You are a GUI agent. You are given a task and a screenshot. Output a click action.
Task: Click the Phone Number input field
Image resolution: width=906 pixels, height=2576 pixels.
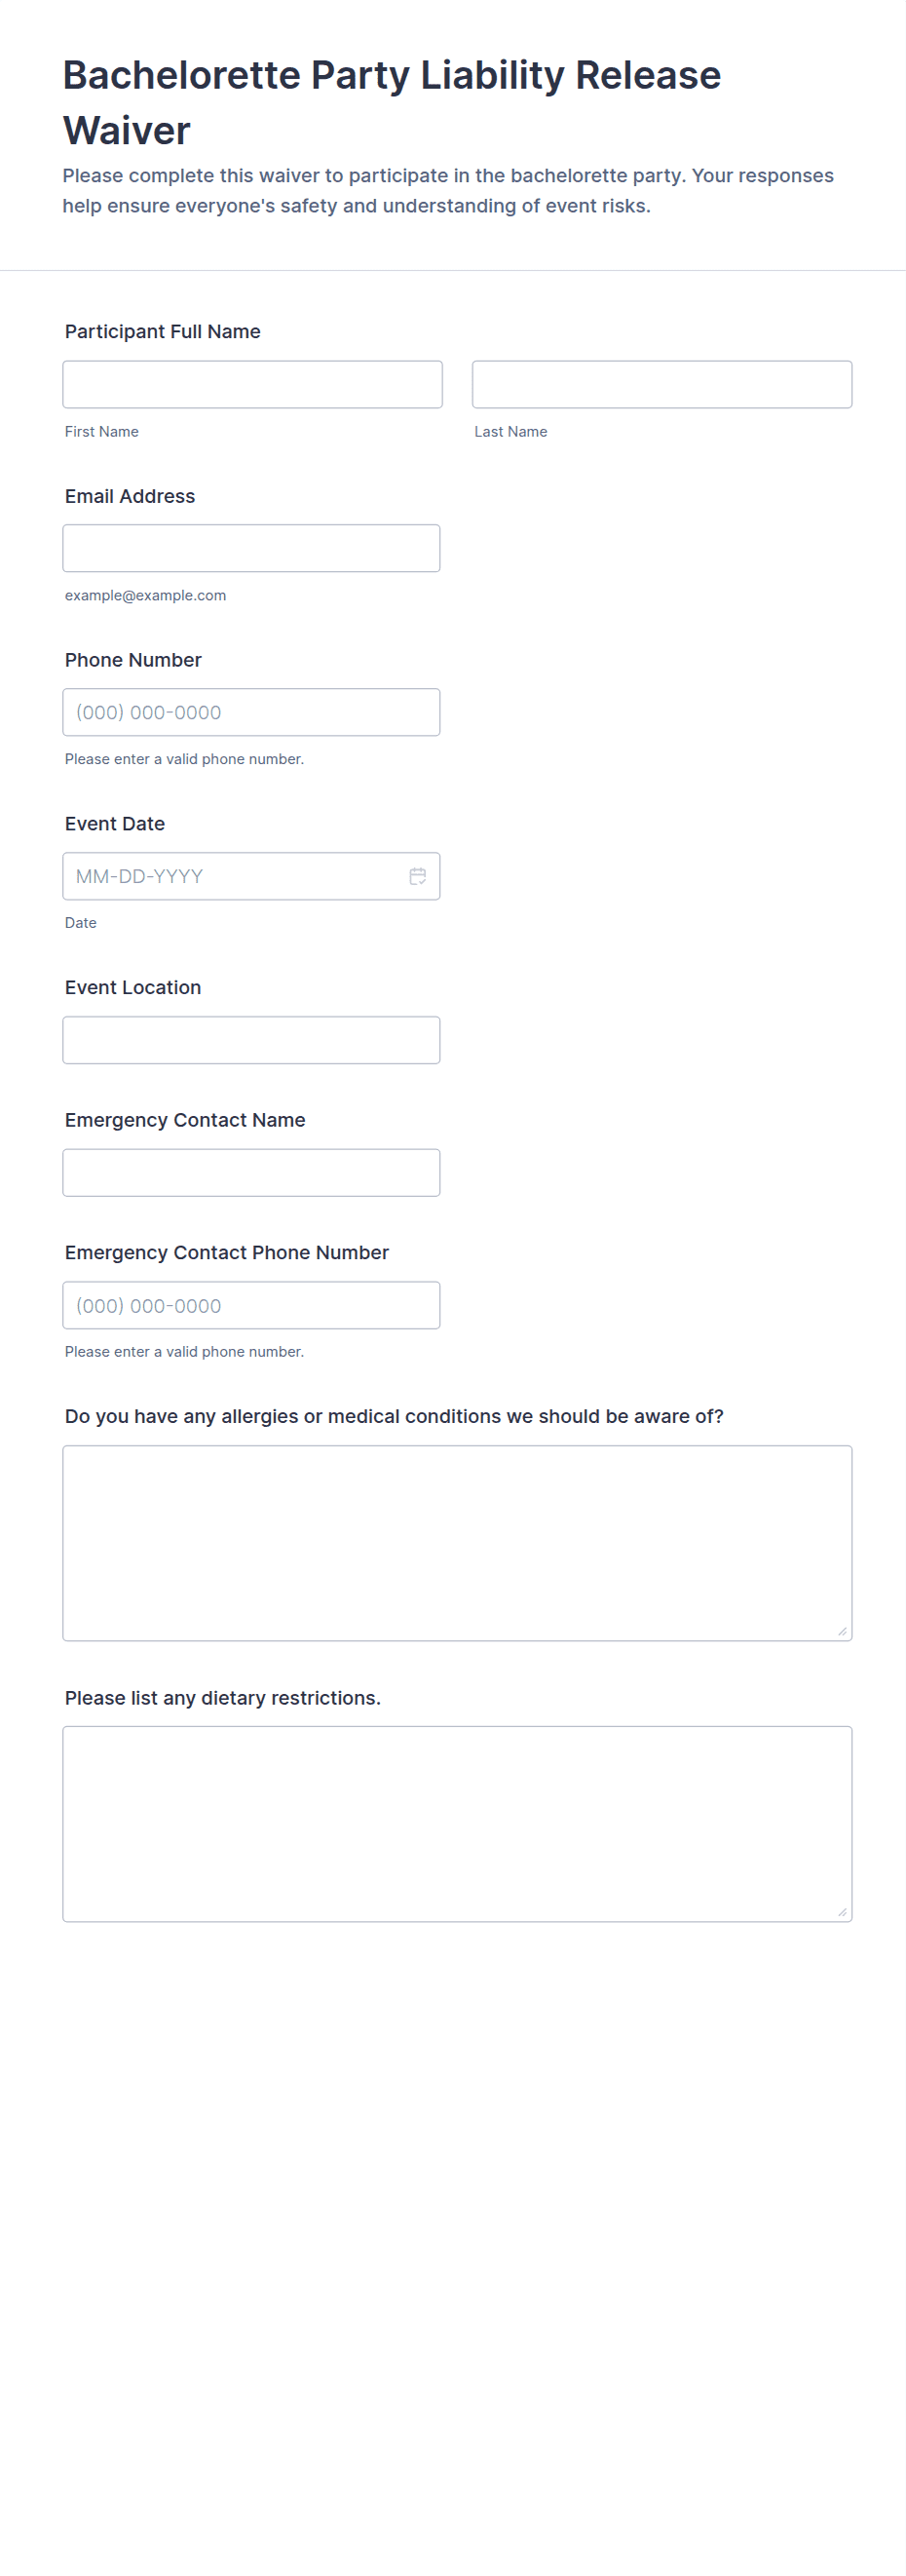251,713
